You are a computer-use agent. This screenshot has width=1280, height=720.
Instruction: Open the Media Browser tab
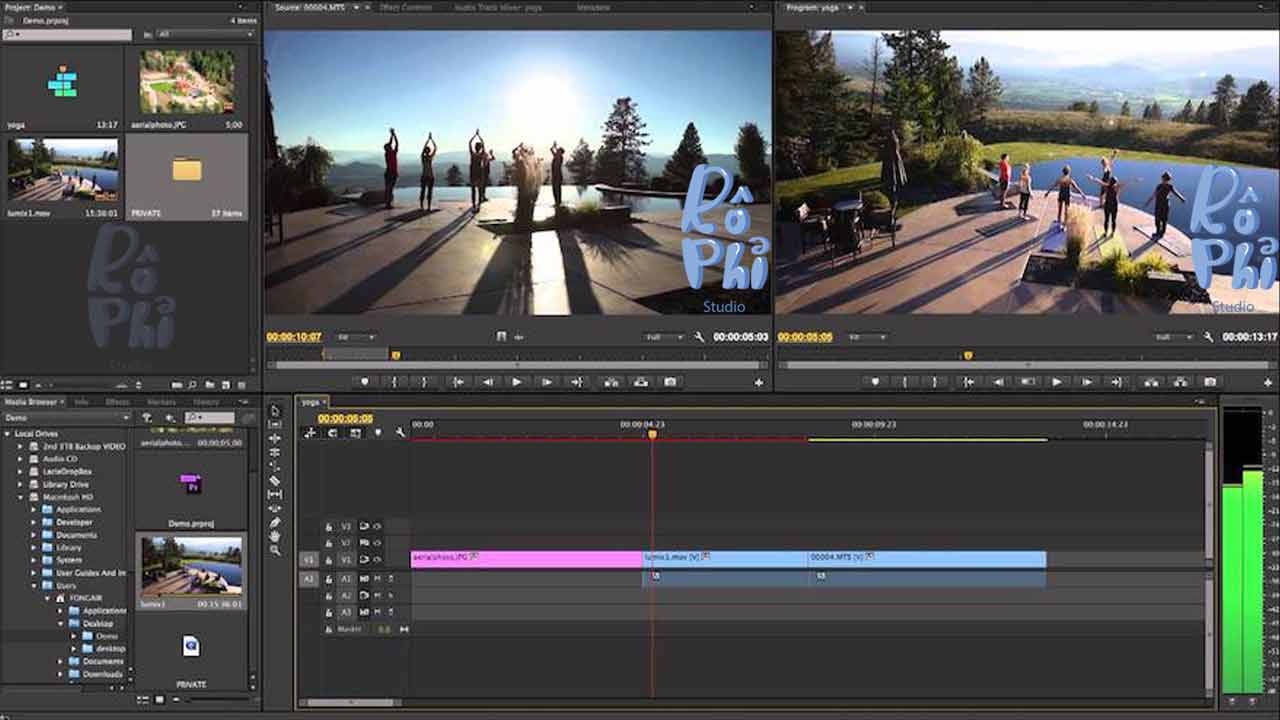31,402
